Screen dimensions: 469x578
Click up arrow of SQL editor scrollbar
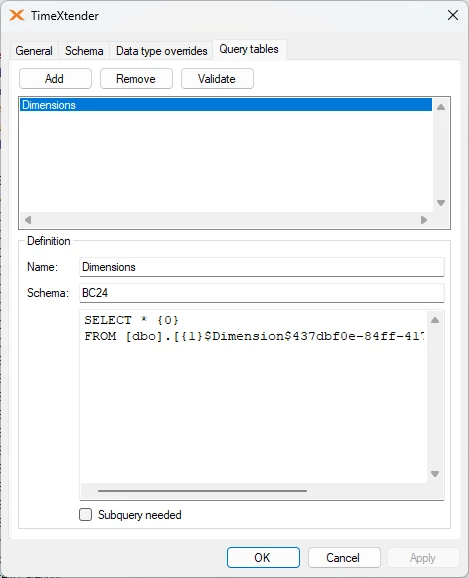(435, 320)
